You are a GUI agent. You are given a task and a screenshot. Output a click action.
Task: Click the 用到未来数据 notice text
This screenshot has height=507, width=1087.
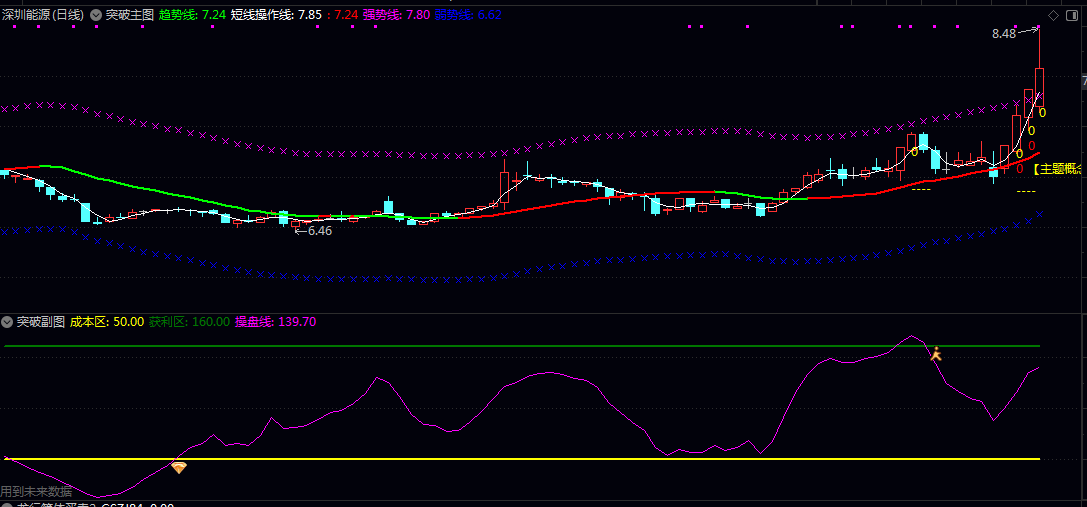(36, 492)
